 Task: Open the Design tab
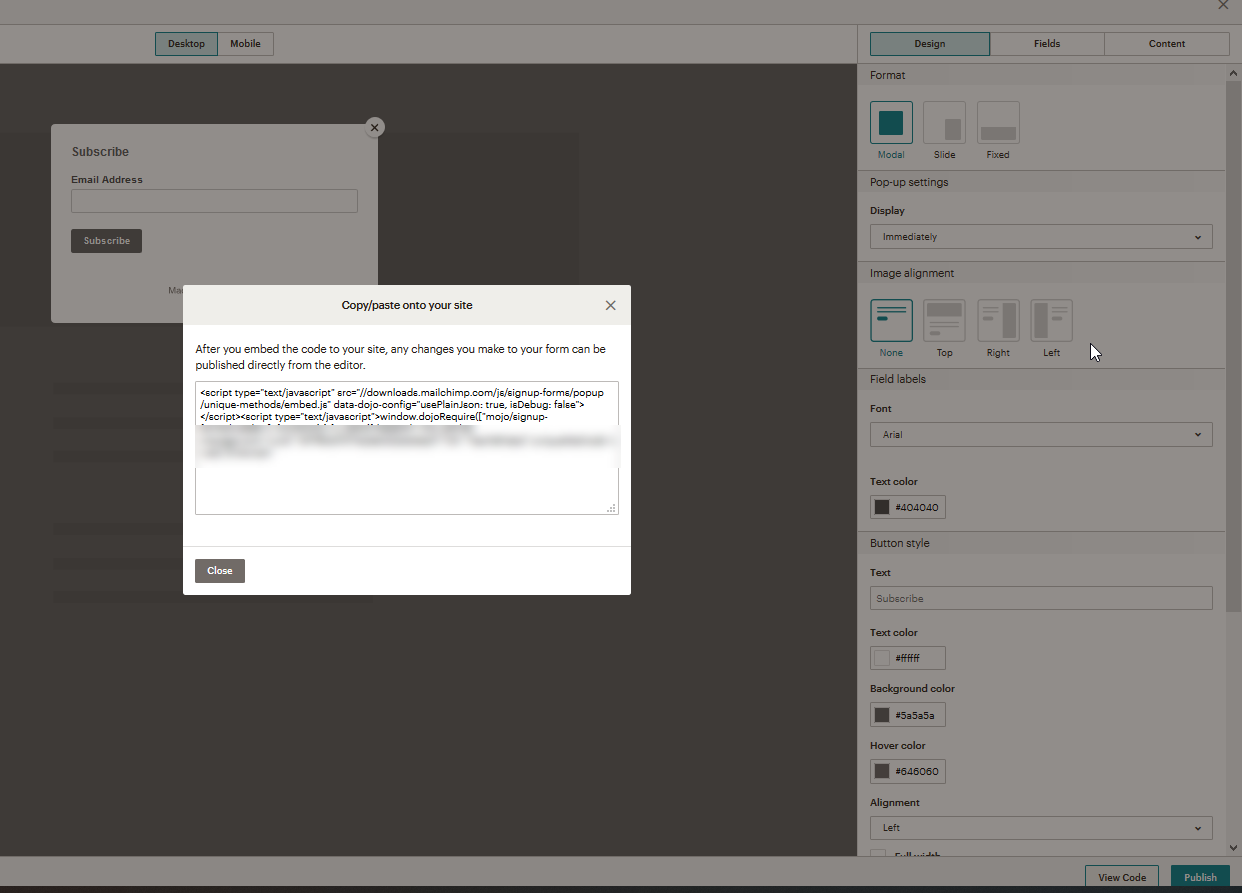click(930, 44)
